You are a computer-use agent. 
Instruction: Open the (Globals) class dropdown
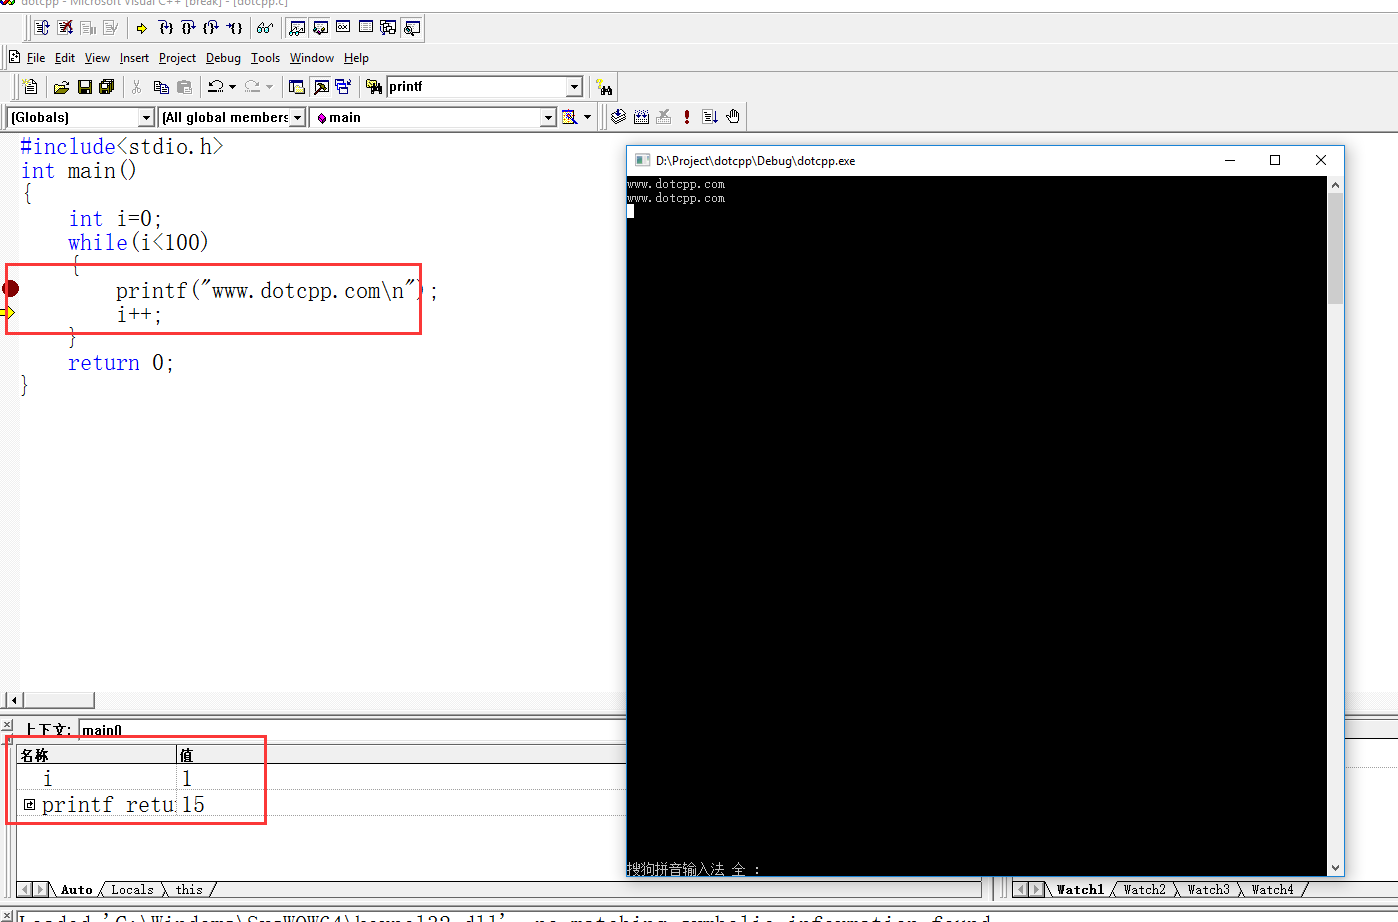146,118
